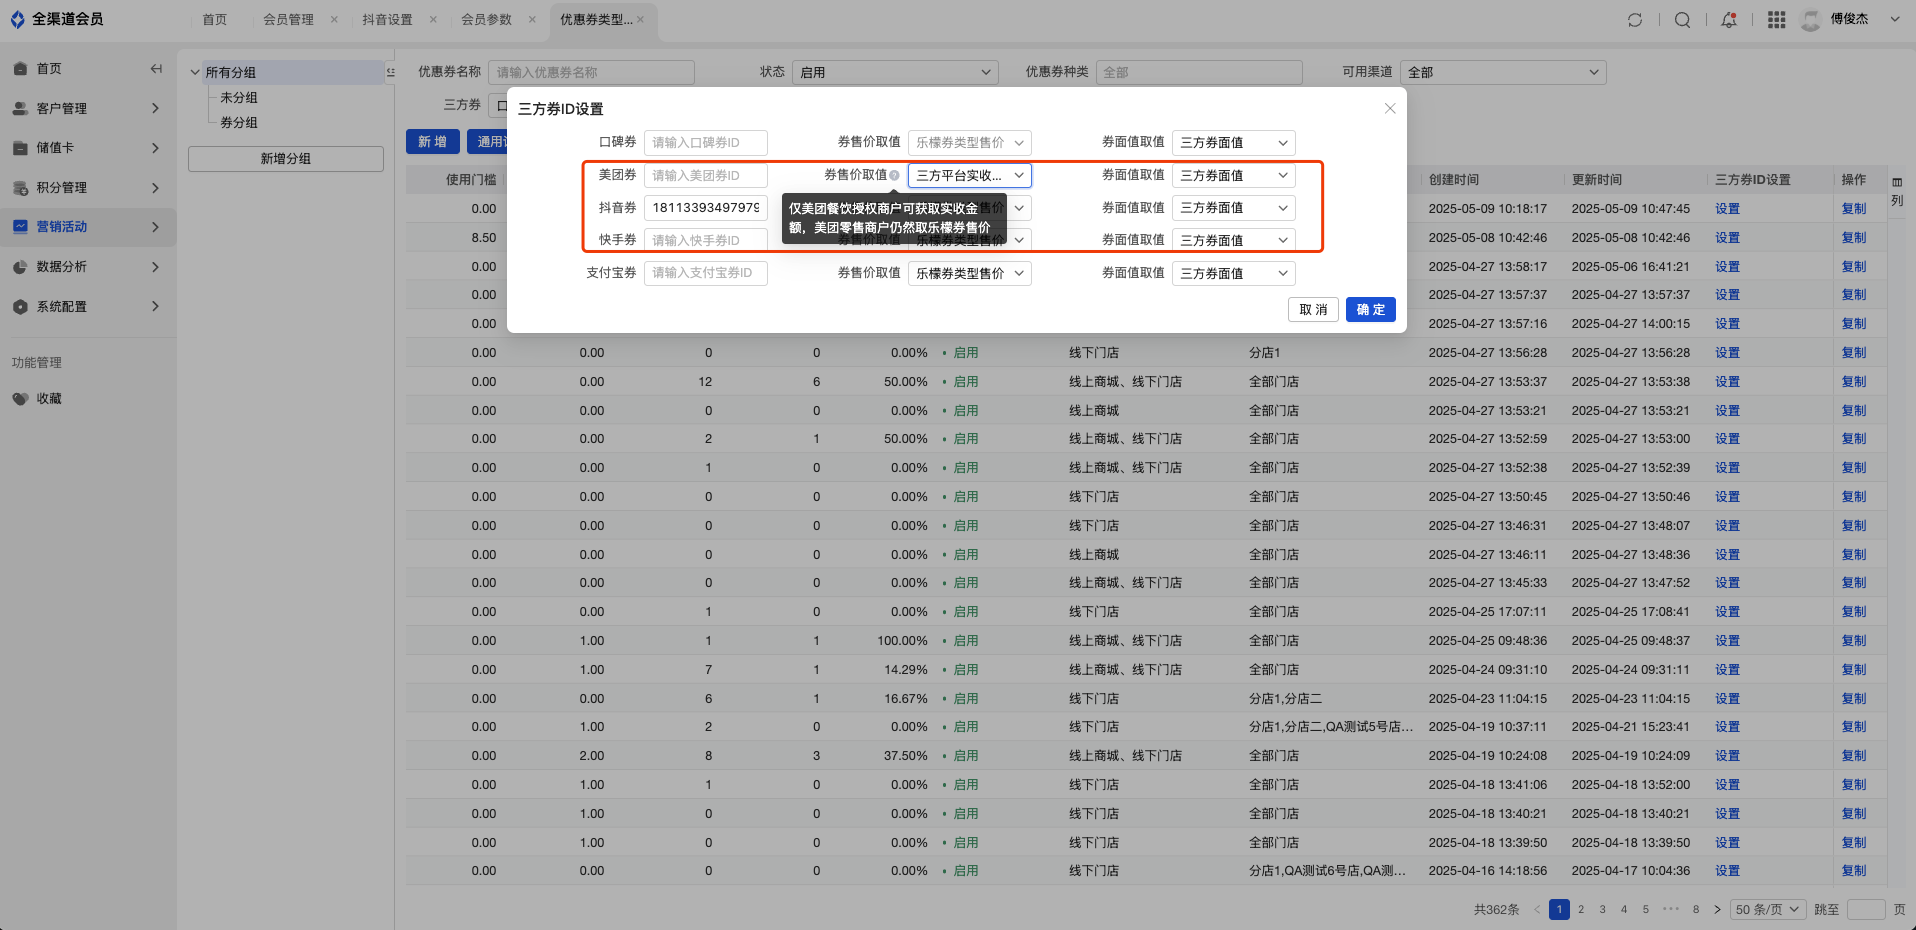Click the 优惠券名称 search input
The width and height of the screenshot is (1916, 930).
pyautogui.click(x=591, y=72)
